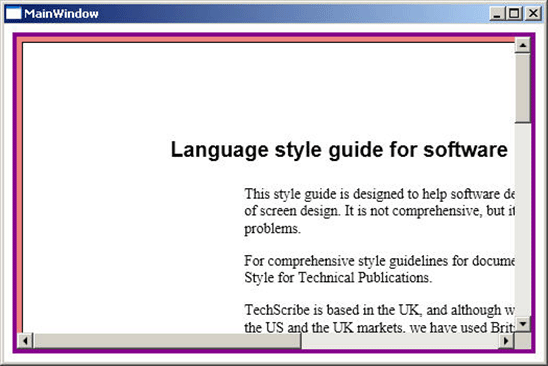Click the horizontal scrollbar thumb
Screen dimensions: 548x366
(167, 340)
